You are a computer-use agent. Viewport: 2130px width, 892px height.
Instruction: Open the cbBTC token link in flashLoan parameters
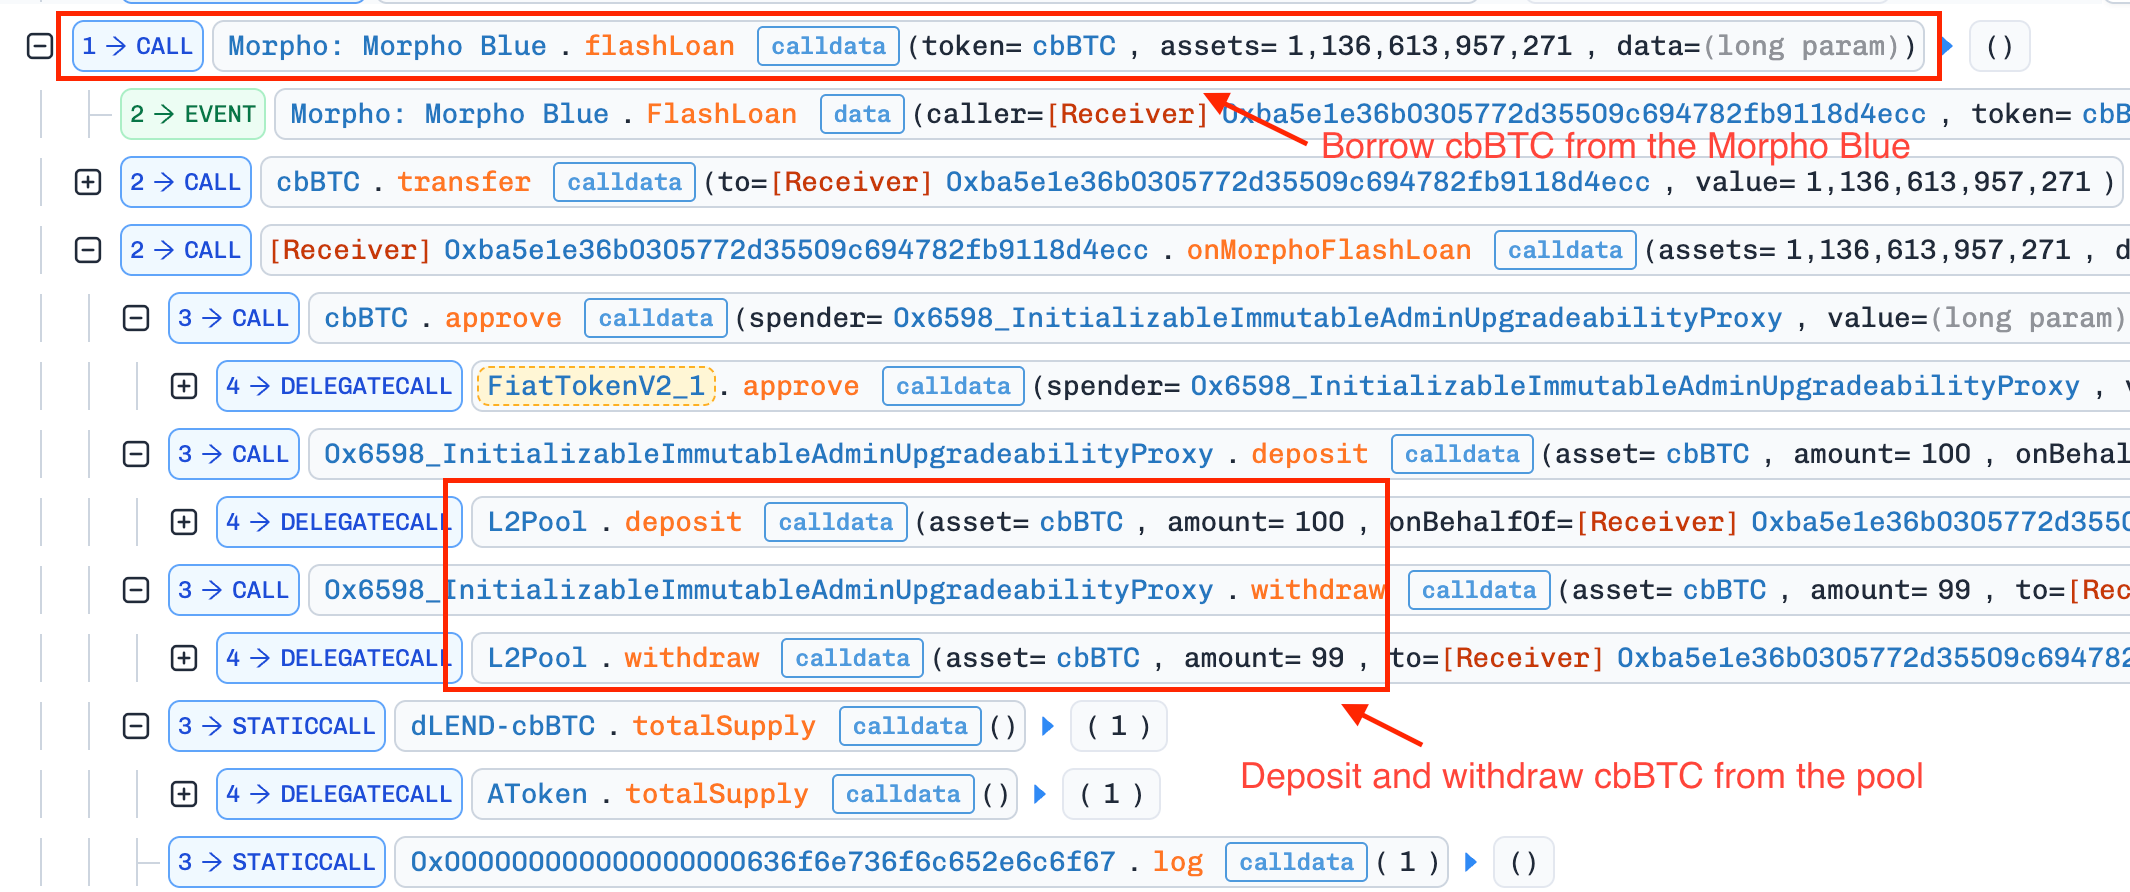pos(1074,46)
